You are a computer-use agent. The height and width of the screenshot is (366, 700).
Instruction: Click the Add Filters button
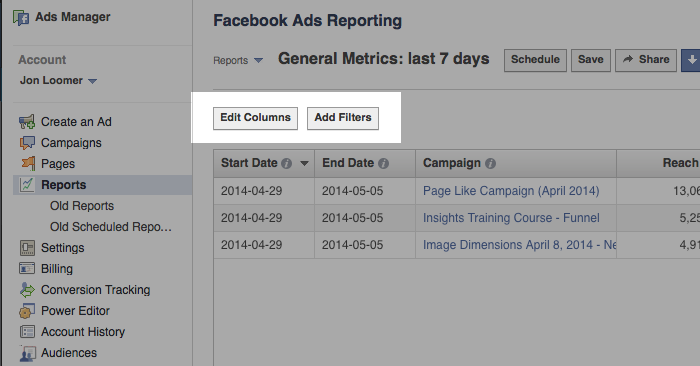343,118
